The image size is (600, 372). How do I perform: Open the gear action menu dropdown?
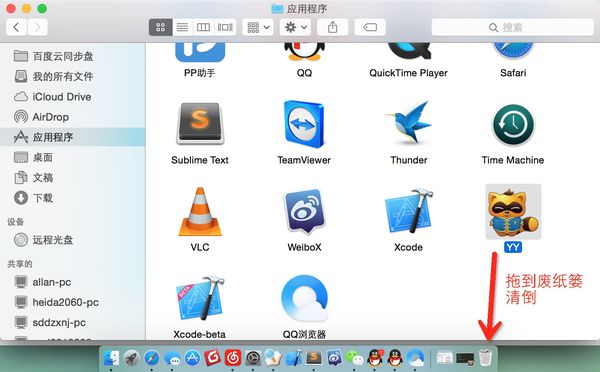295,27
